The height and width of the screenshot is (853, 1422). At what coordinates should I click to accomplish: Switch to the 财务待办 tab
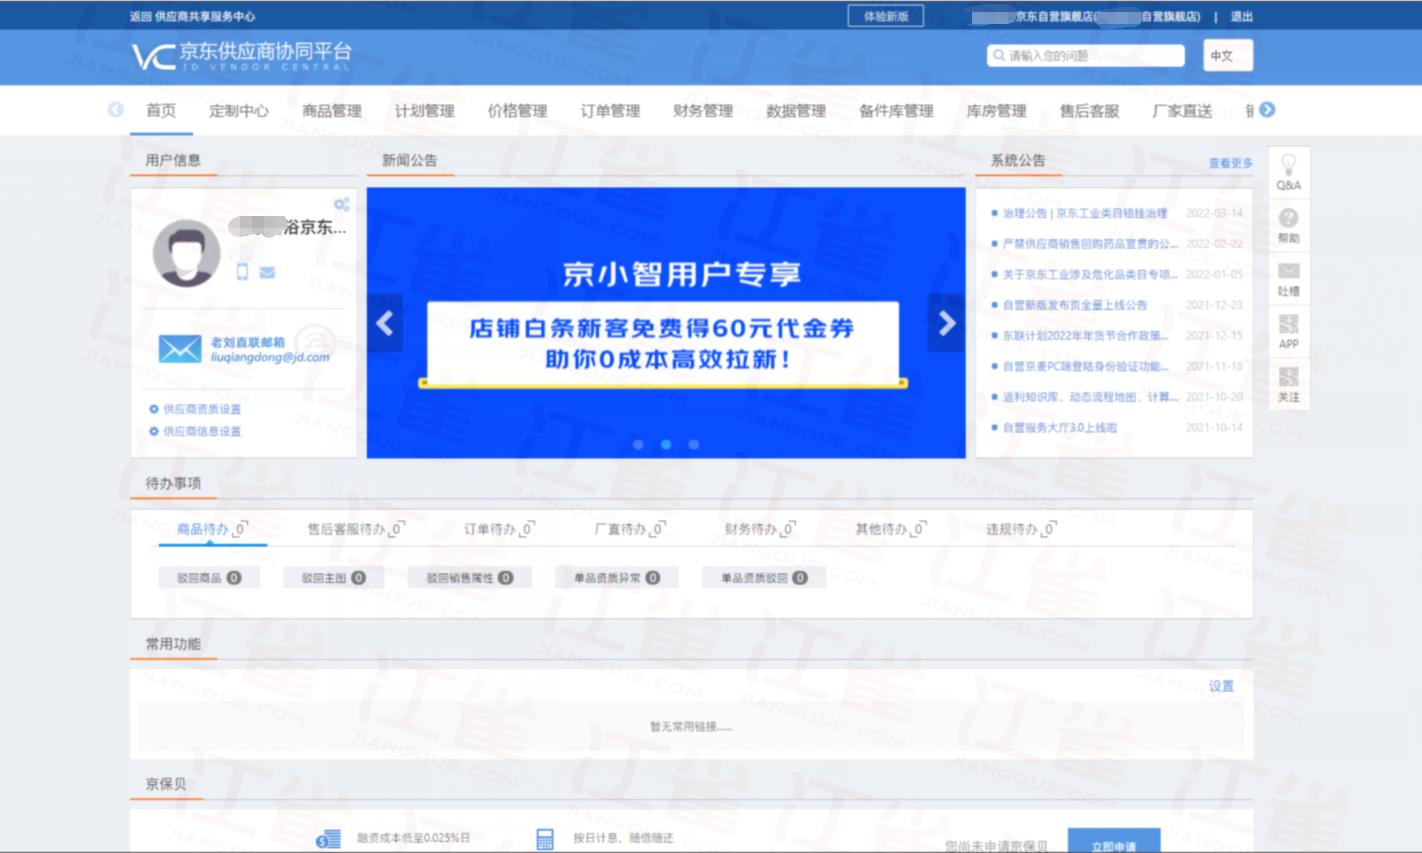tap(758, 529)
